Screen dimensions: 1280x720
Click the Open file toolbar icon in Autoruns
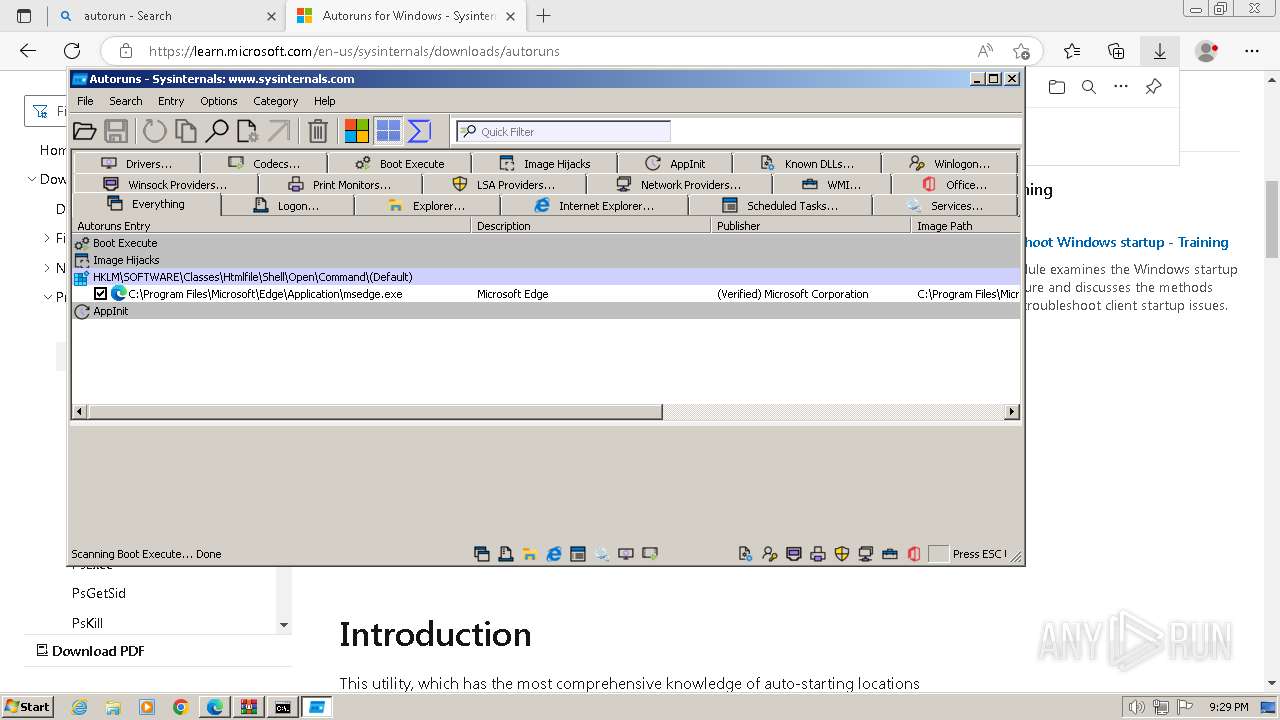85,131
